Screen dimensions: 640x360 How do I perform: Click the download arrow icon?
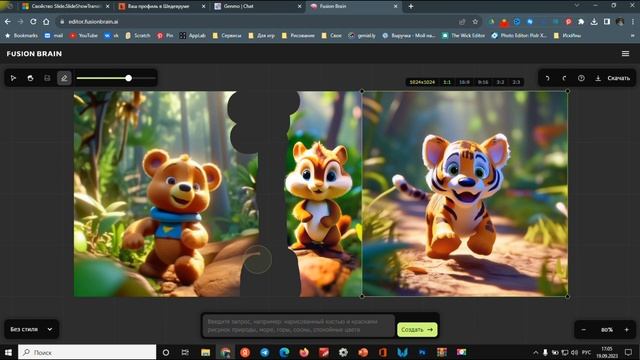598,78
